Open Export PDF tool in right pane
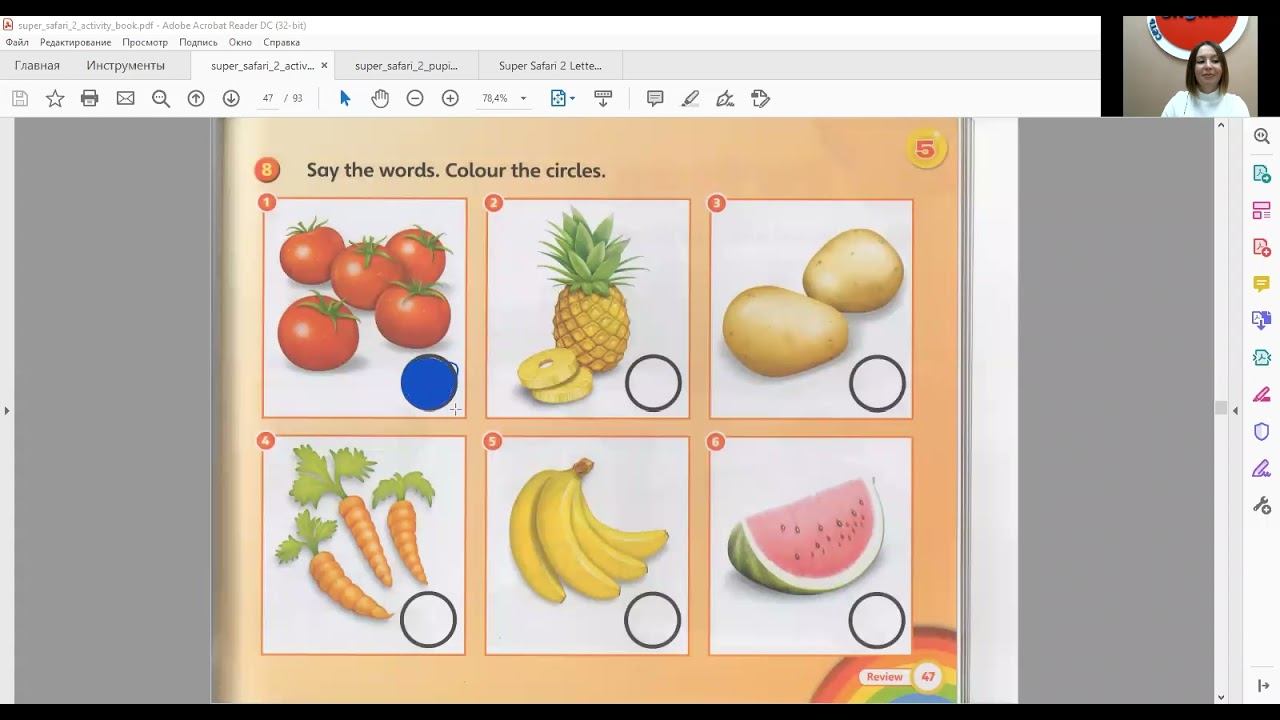1280x720 pixels. 1262,173
